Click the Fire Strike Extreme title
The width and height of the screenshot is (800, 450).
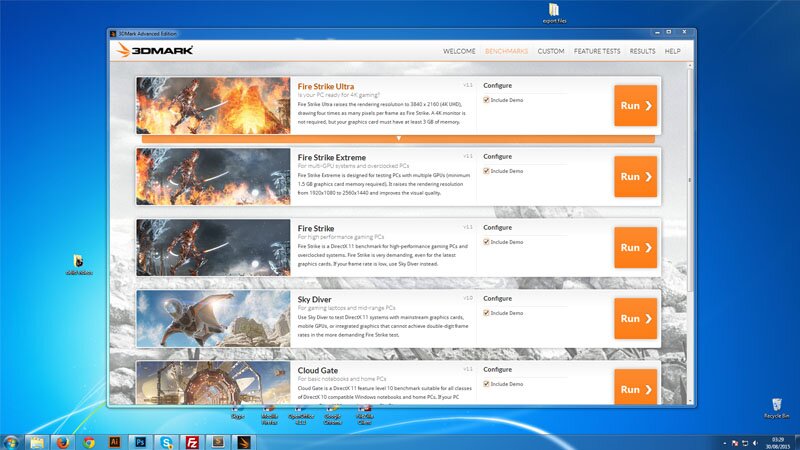pos(332,157)
